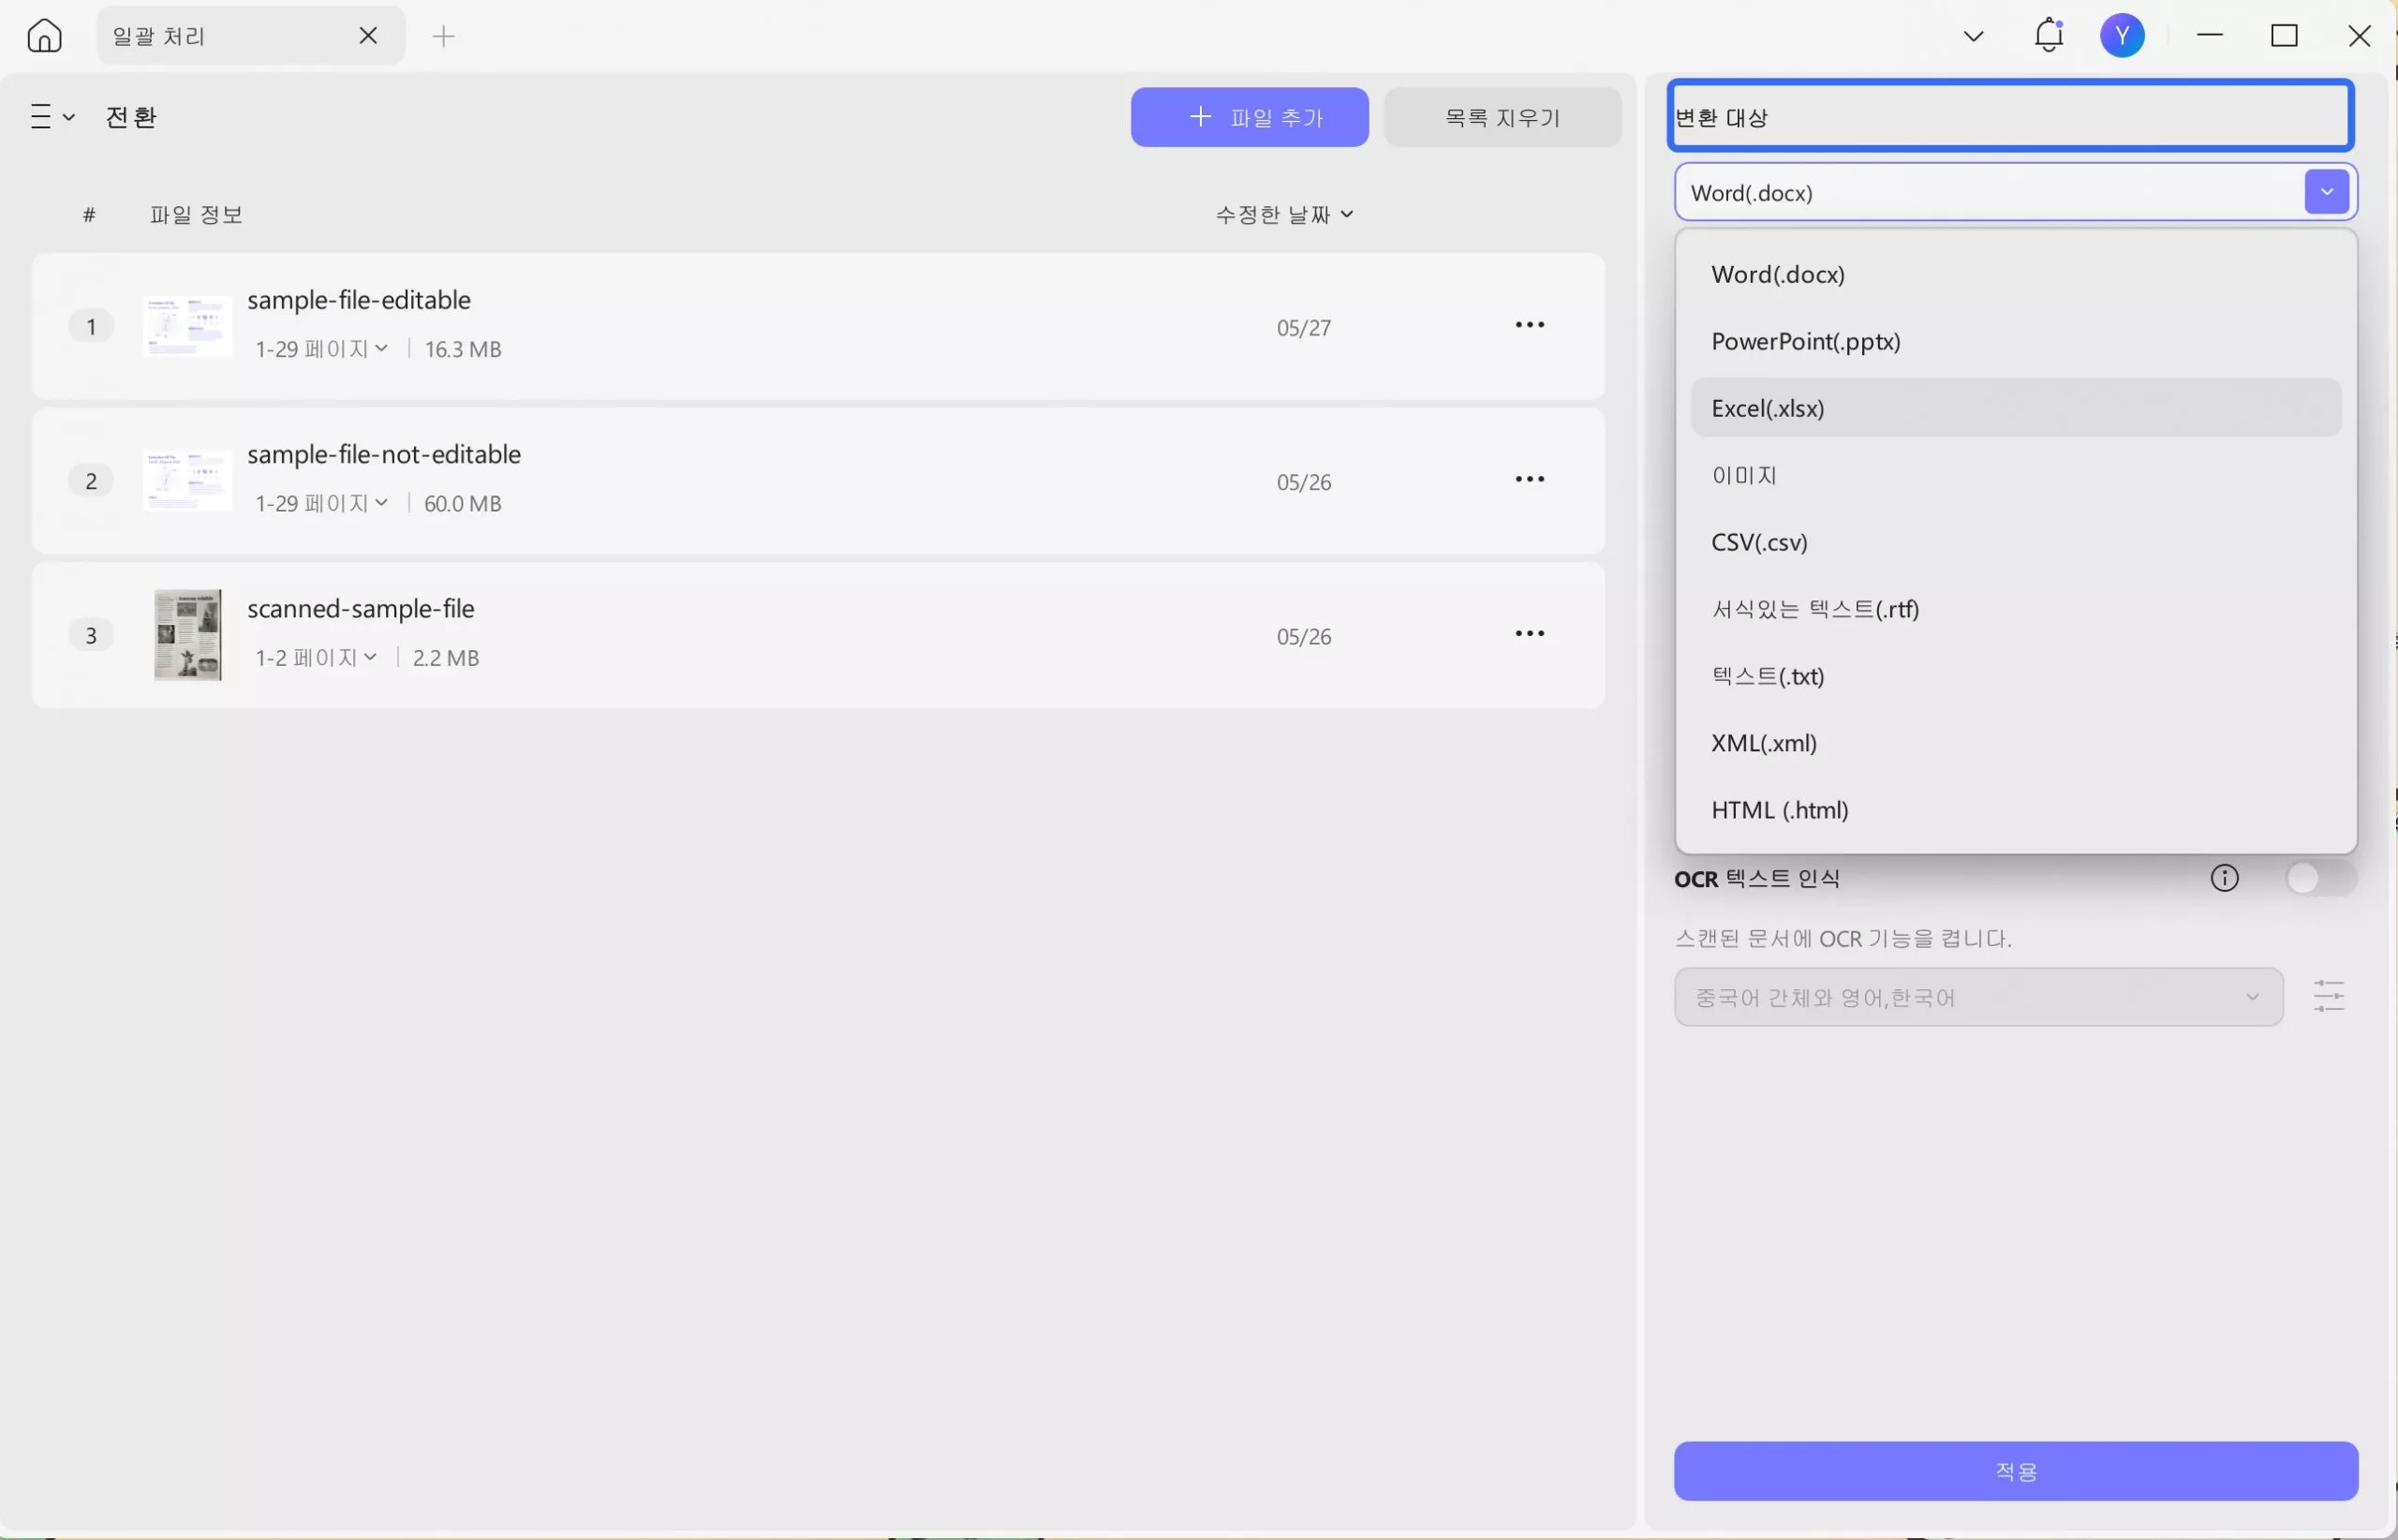Open more options for scanned-sample-file
Image resolution: width=2398 pixels, height=1540 pixels.
(1529, 634)
